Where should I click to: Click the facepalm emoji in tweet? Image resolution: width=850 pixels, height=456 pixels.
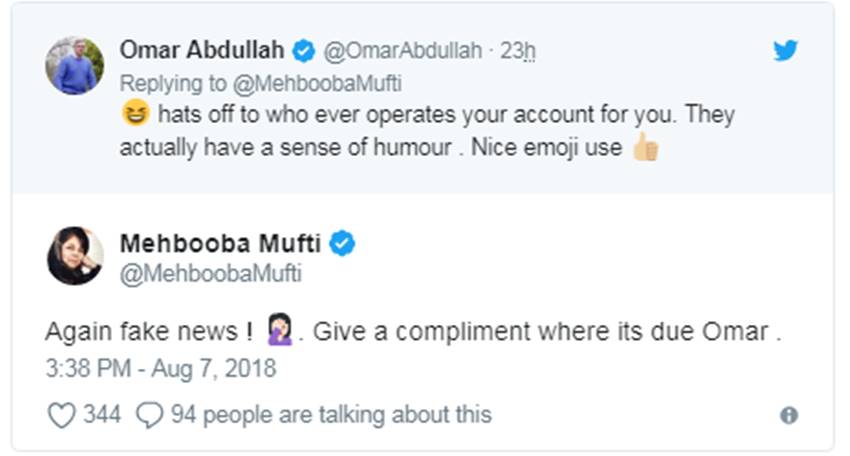click(x=279, y=333)
